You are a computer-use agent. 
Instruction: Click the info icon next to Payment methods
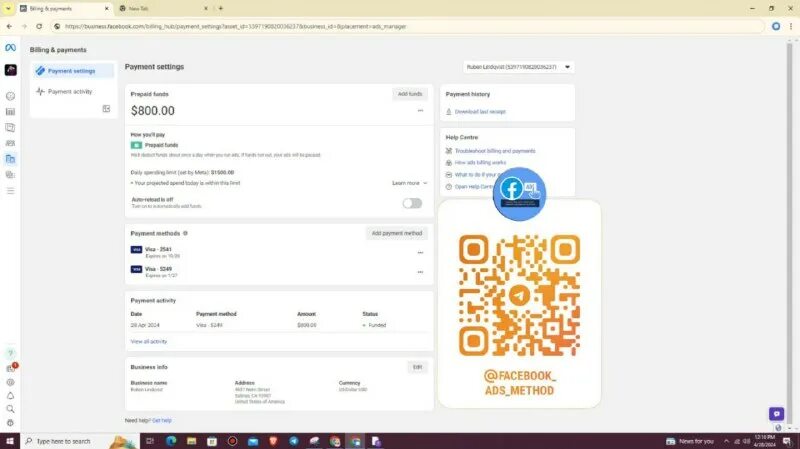pyautogui.click(x=185, y=233)
